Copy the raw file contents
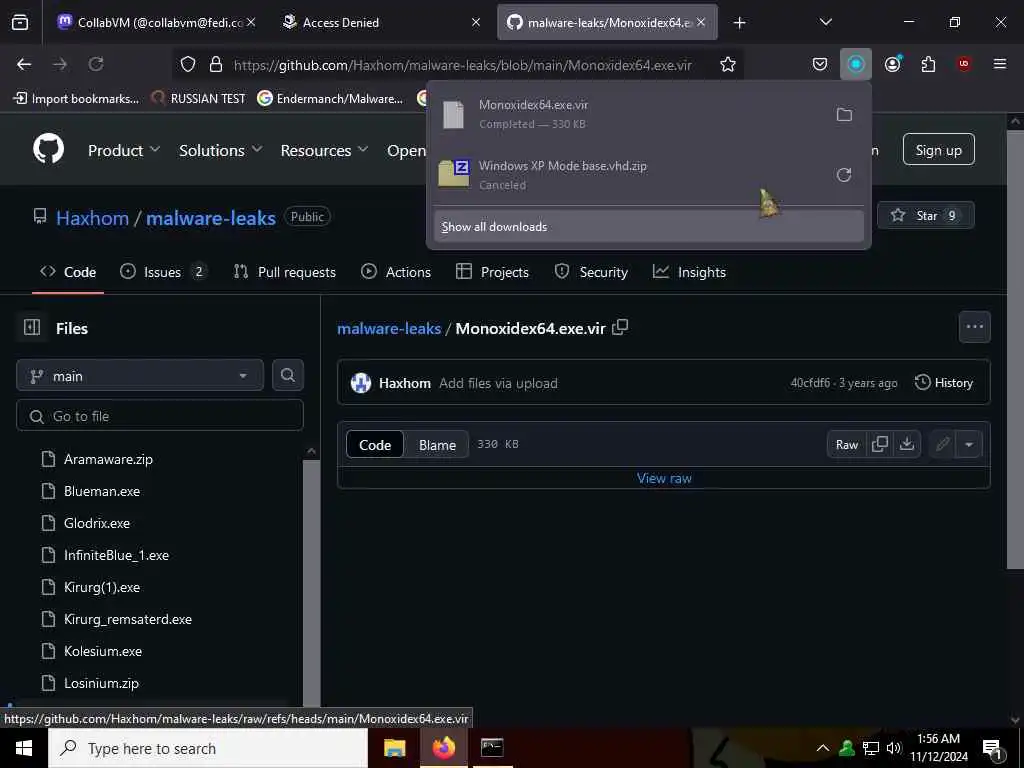 pyautogui.click(x=880, y=444)
